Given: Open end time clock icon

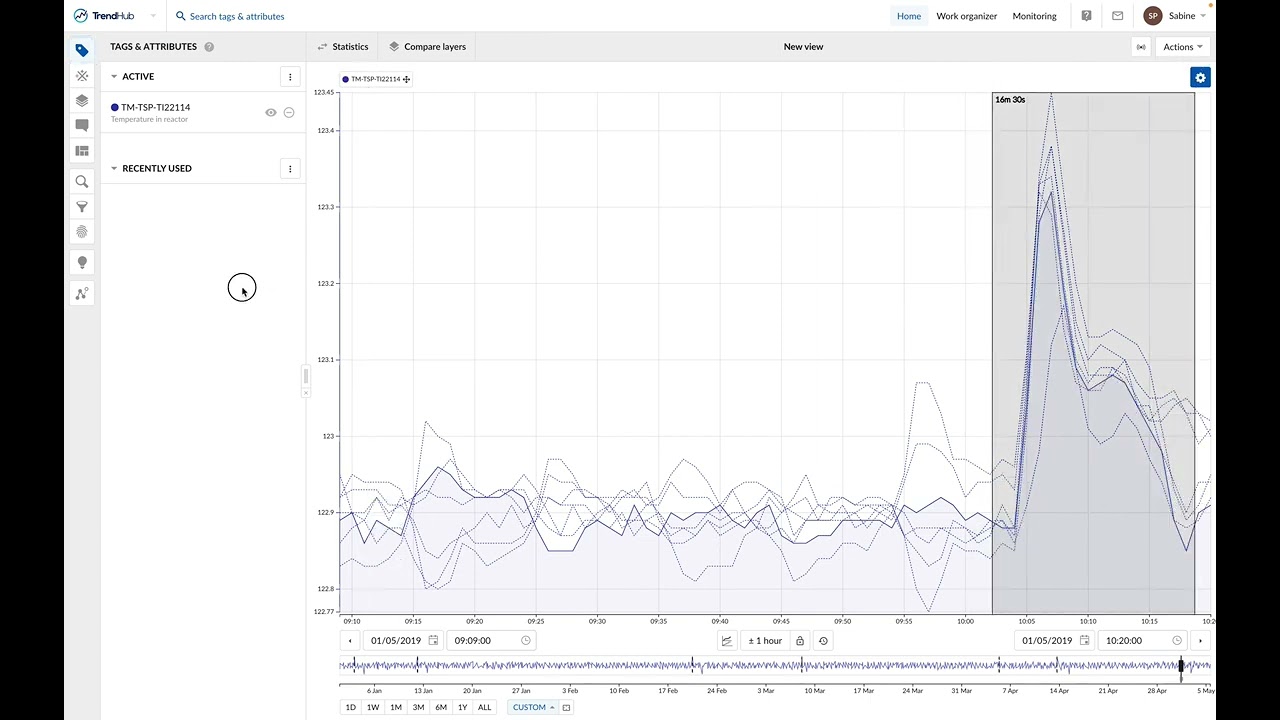Looking at the screenshot, I should click(x=1176, y=640).
